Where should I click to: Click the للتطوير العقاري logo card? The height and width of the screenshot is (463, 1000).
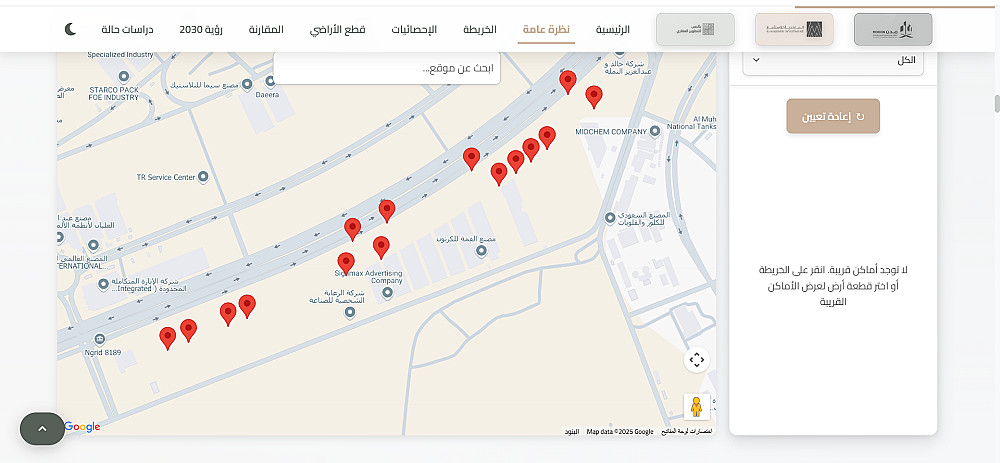[695, 29]
